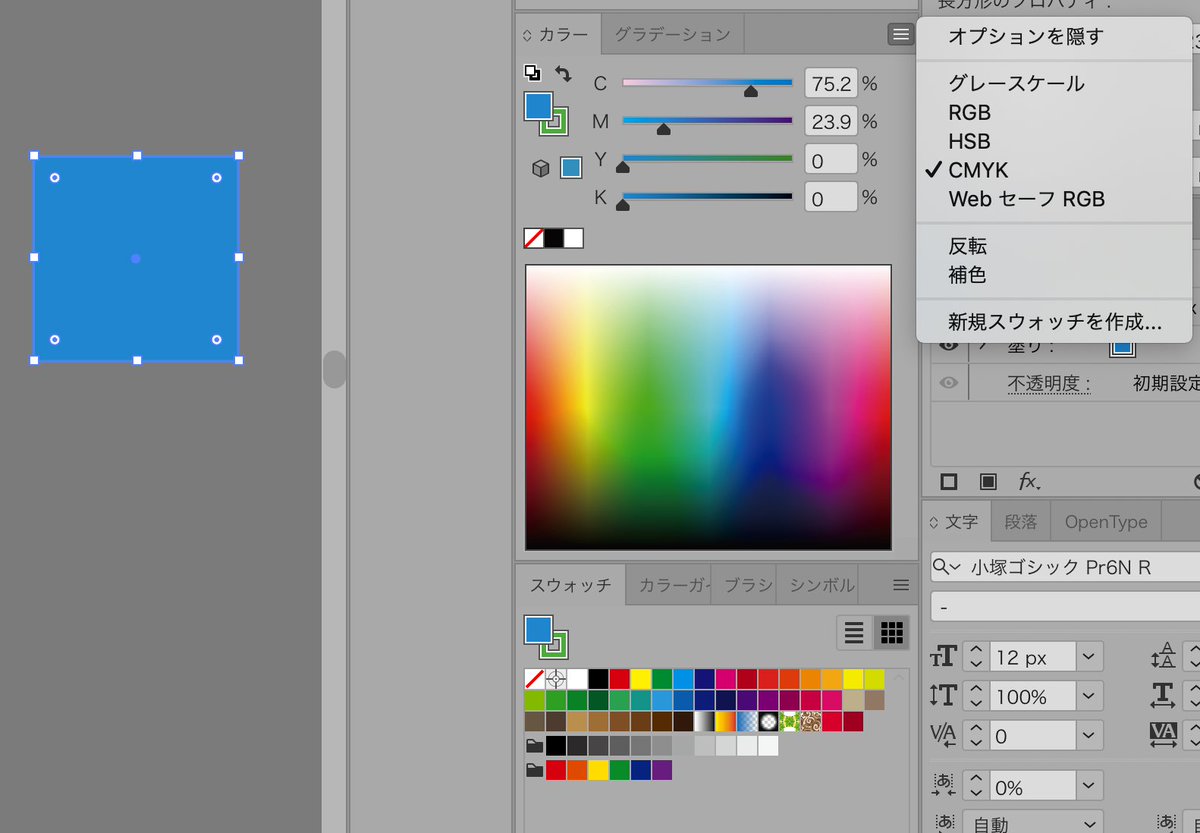Click the 不透明度 link in Appearance panel
The height and width of the screenshot is (833, 1200).
pos(1048,383)
